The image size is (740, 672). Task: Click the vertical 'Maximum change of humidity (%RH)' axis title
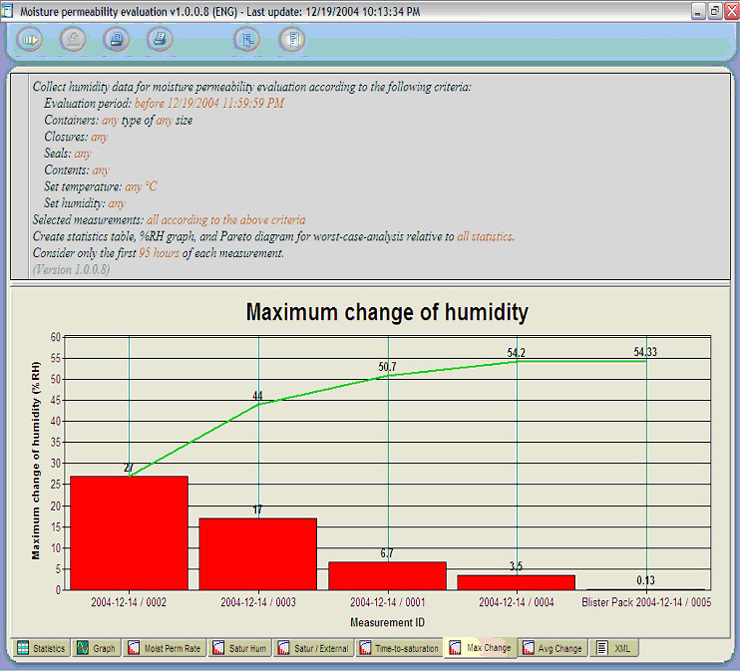click(36, 461)
